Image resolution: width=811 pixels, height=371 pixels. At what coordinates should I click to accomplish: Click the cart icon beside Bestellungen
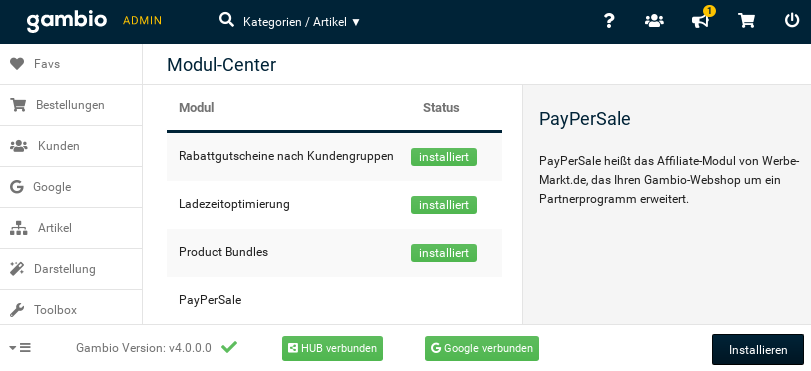coord(18,105)
